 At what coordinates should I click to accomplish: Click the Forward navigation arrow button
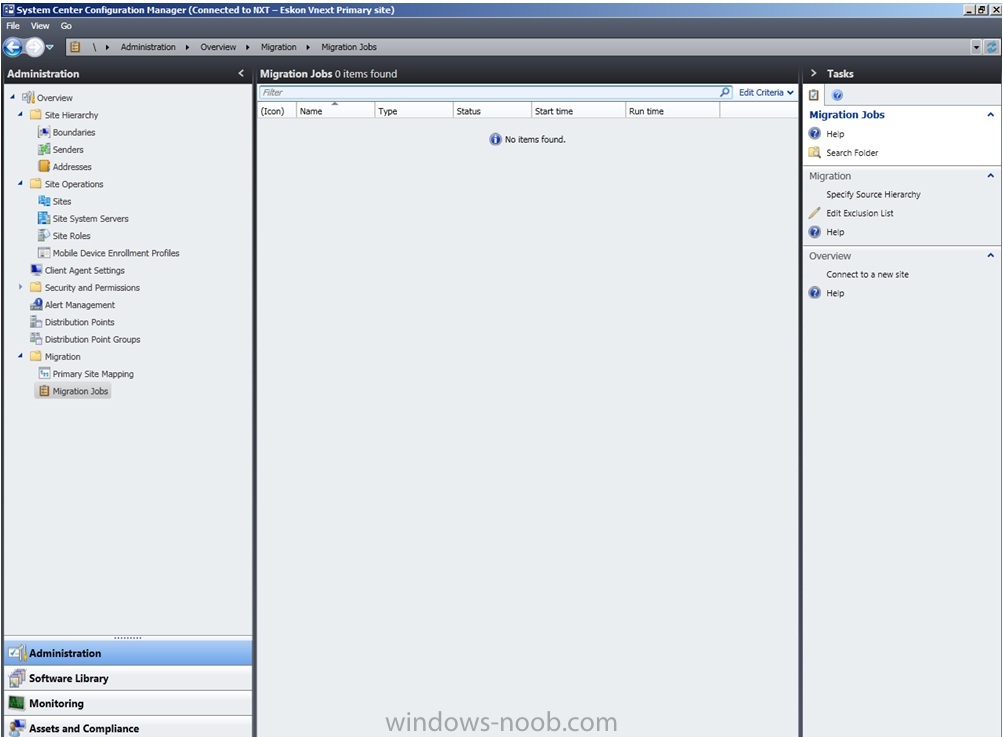(34, 47)
